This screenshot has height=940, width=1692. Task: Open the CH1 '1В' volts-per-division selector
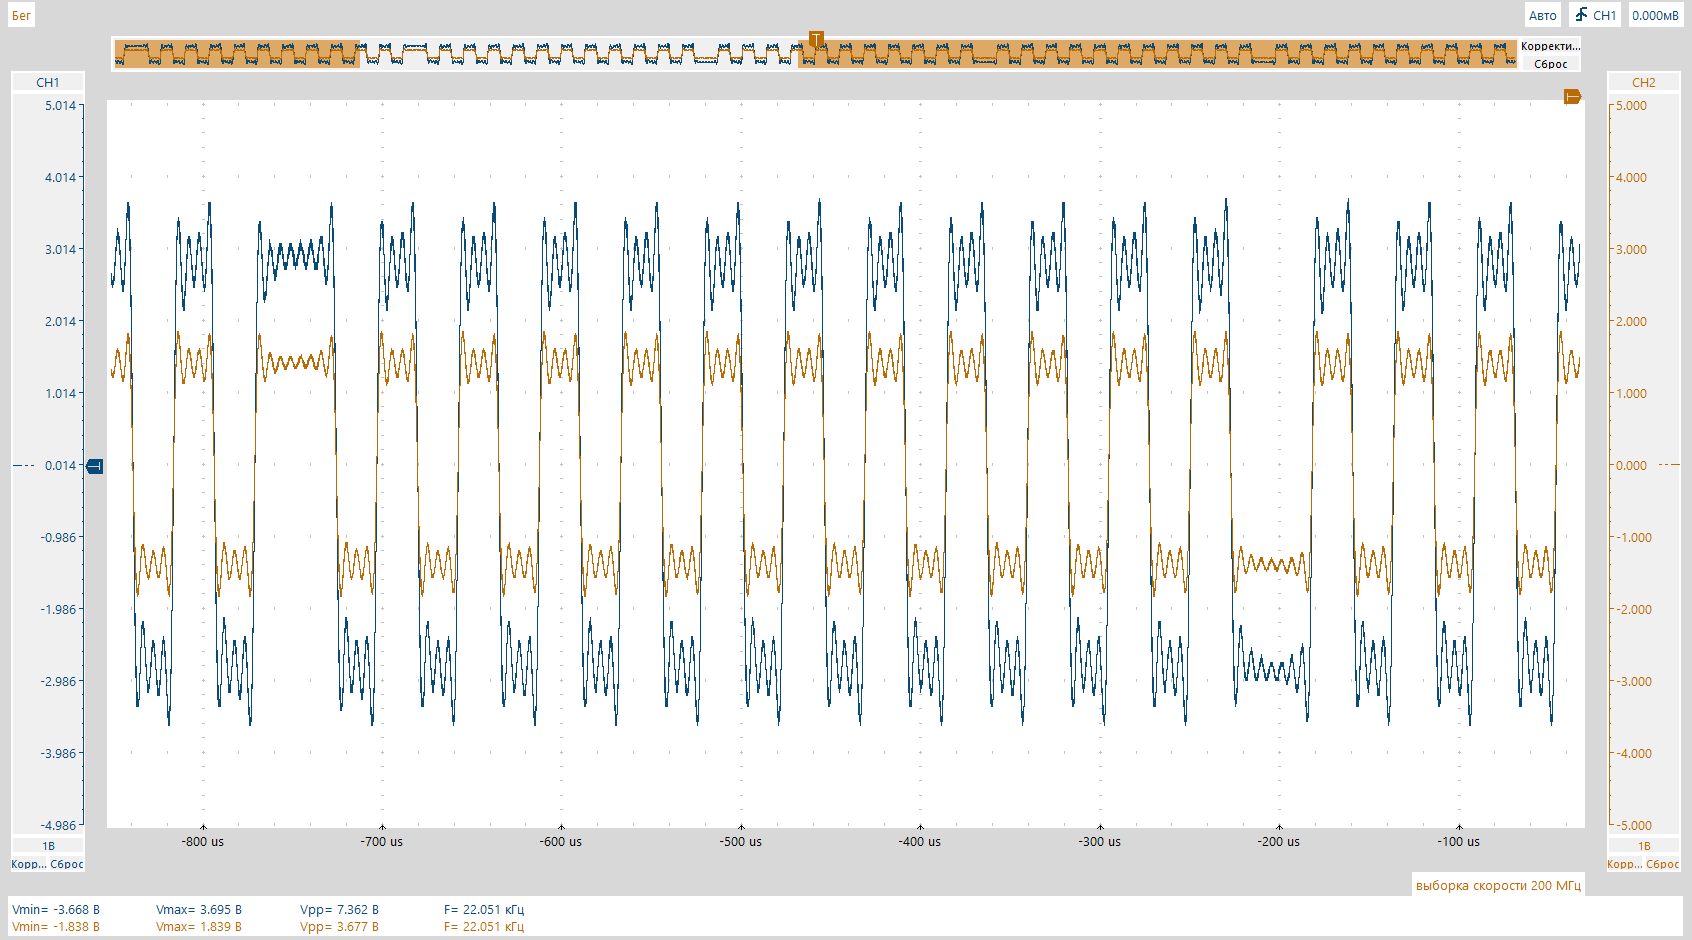pyautogui.click(x=48, y=846)
